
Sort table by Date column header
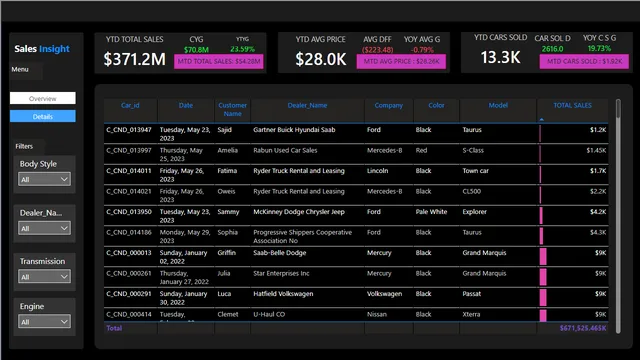(186, 105)
